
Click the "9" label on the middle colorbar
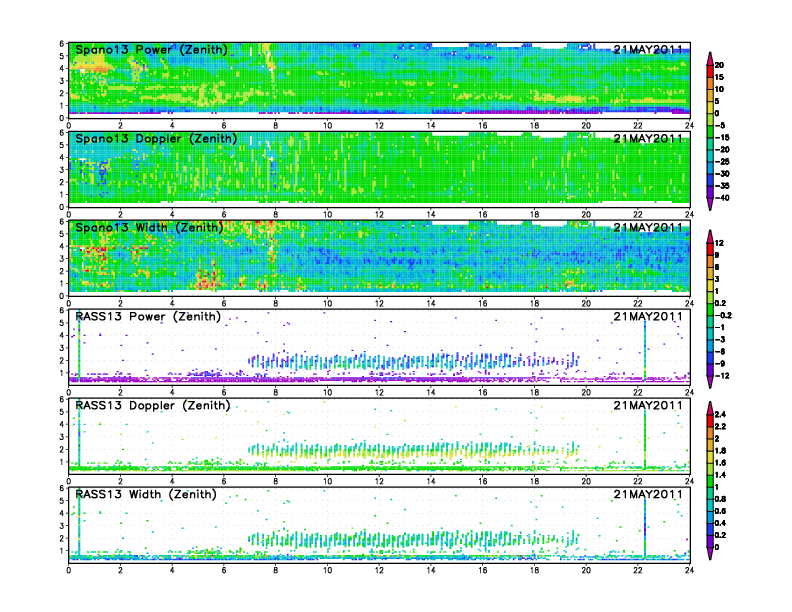tap(717, 255)
